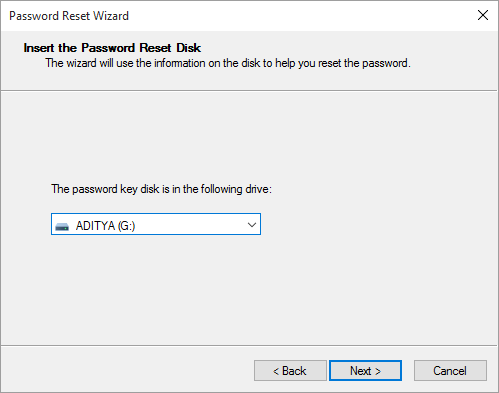Dismiss the dialog with the Cancel button
The width and height of the screenshot is (499, 393).
click(x=450, y=370)
